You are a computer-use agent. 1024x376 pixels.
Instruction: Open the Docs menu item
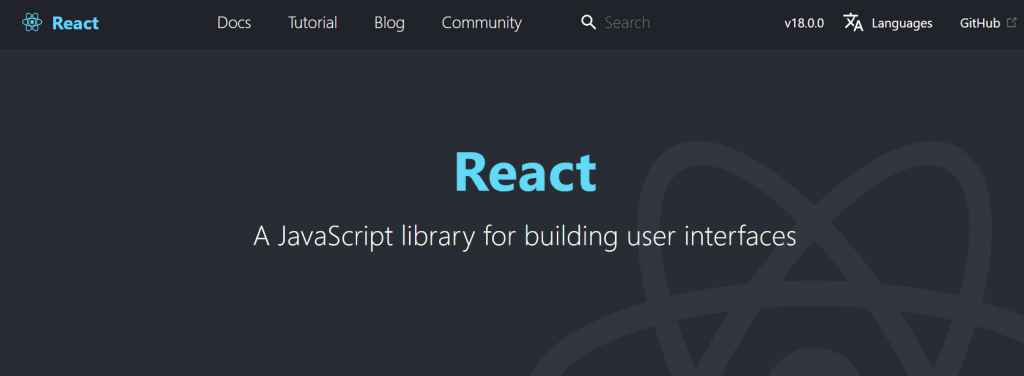[x=234, y=23]
